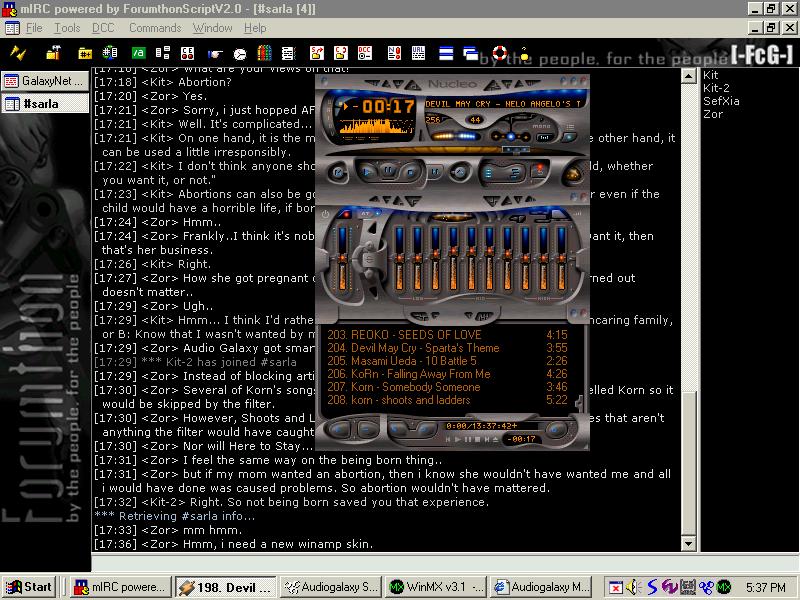
Task: Switch to the GalaxyNet status window
Action: pyautogui.click(x=45, y=81)
